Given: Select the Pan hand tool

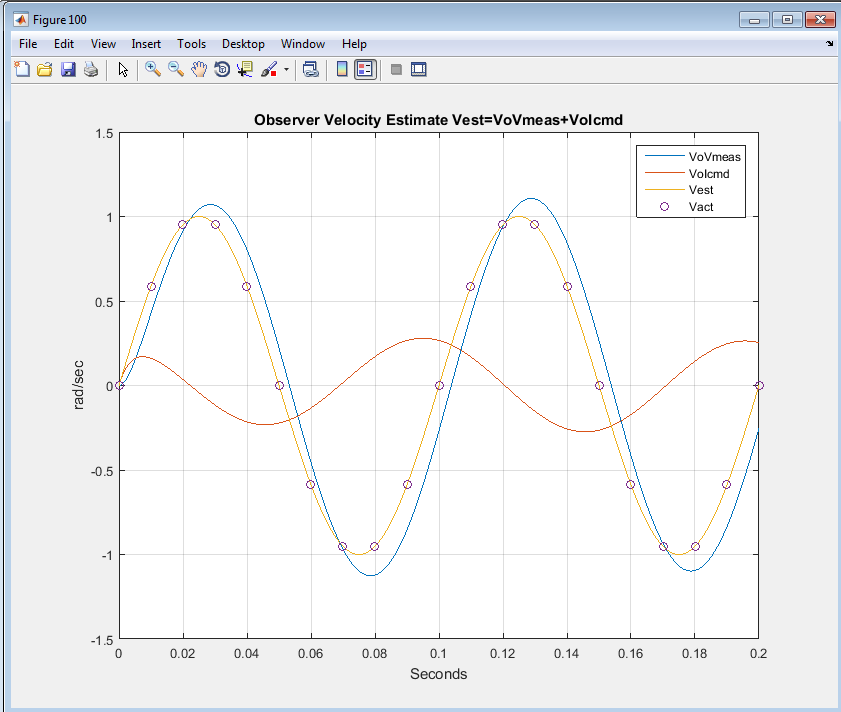Looking at the screenshot, I should 199,69.
